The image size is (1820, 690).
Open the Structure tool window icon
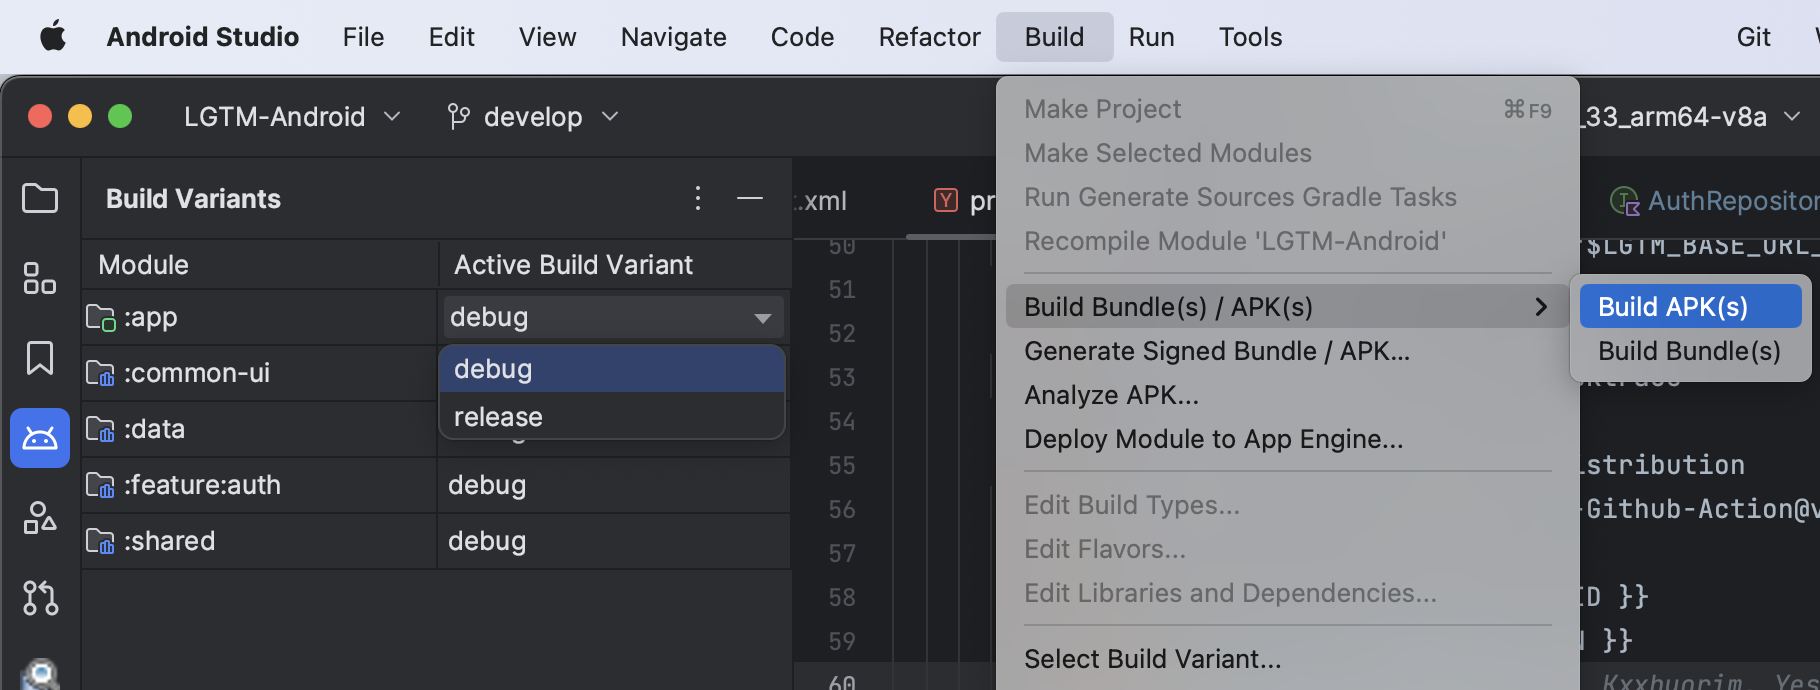pyautogui.click(x=40, y=278)
